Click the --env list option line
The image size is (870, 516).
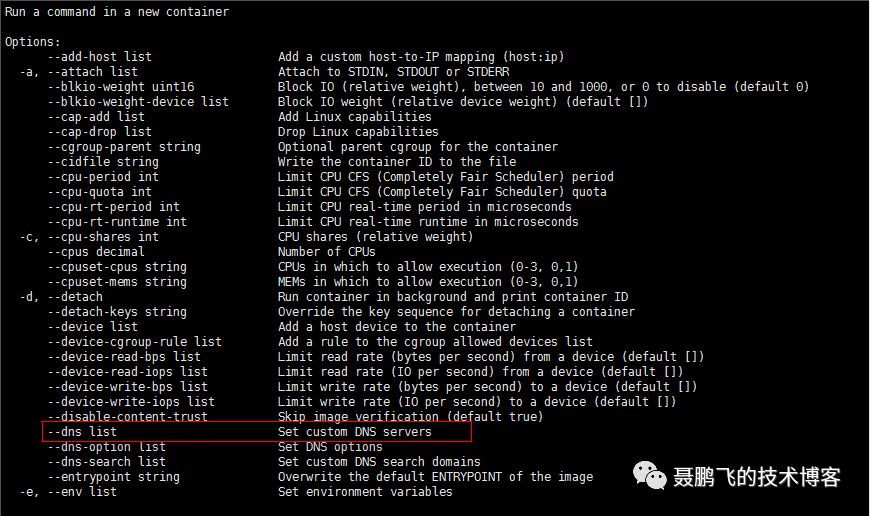click(68, 492)
